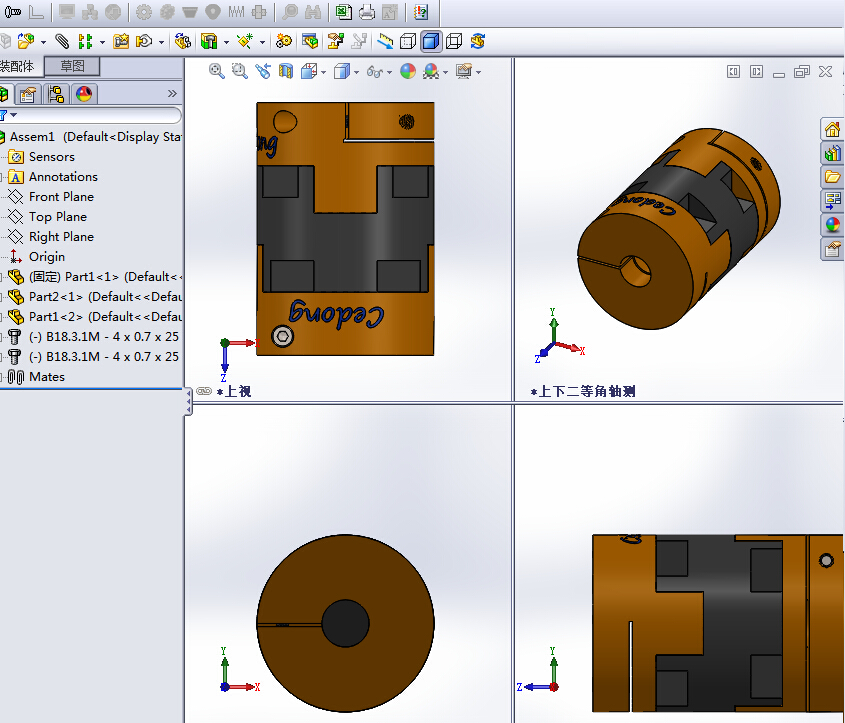
Task: Click the Zoom to Fit magnifier icon
Action: point(216,71)
